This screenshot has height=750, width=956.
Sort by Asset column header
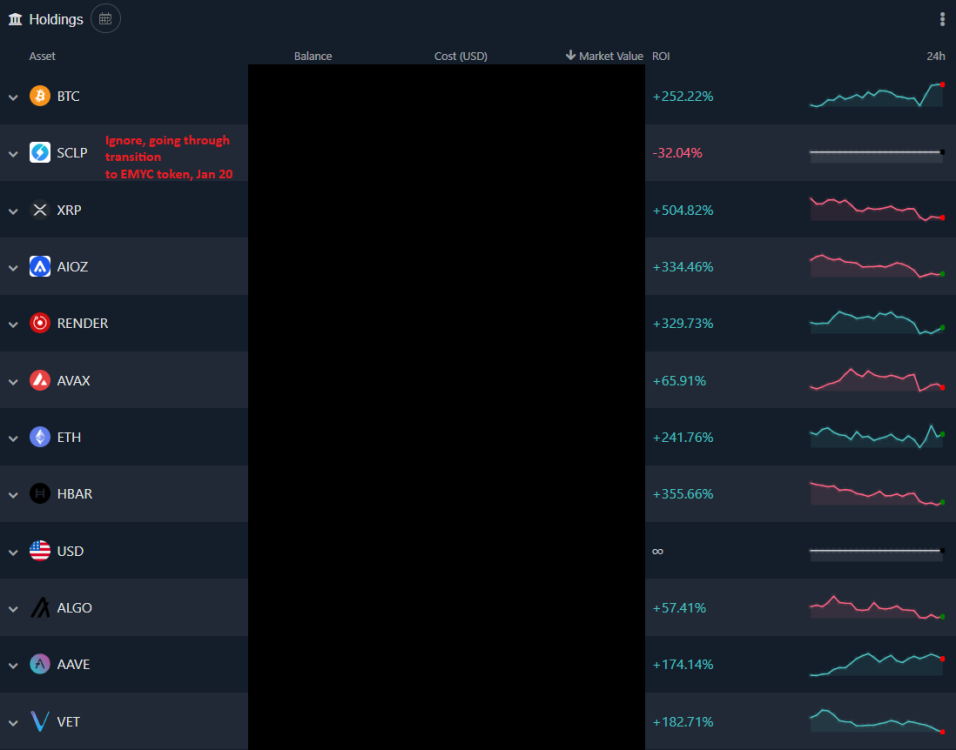tap(42, 56)
